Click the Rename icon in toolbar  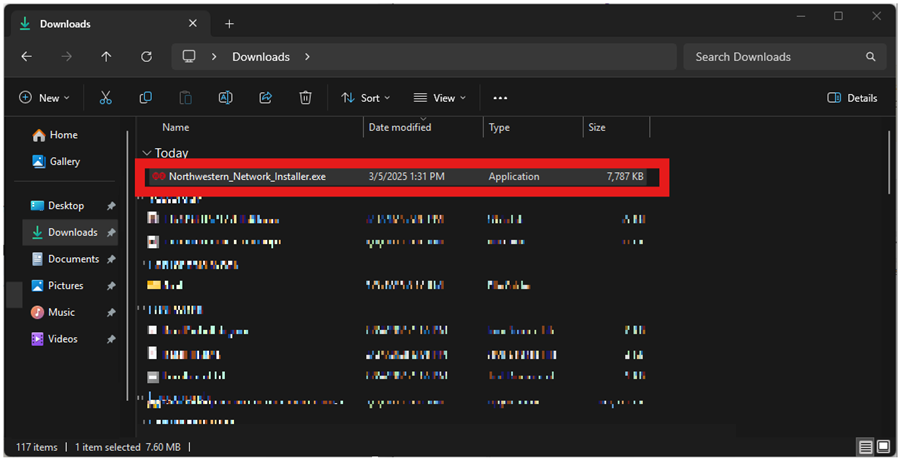point(226,98)
